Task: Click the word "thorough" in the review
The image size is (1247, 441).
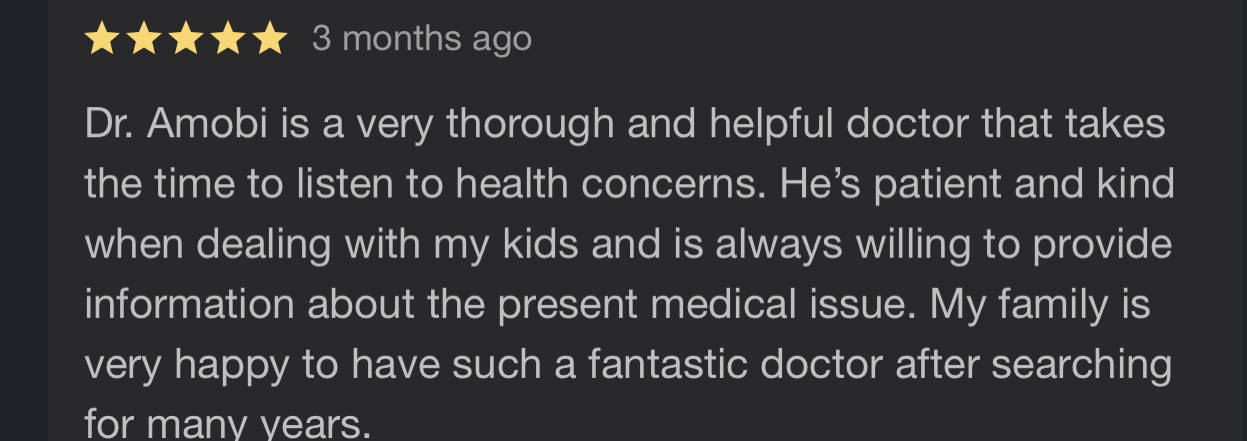Action: tap(530, 124)
